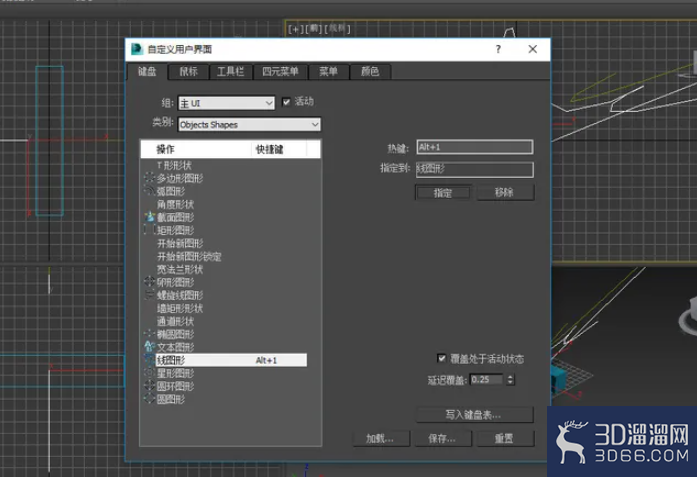This screenshot has height=477, width=697.
Task: Click the 指定 assign button
Action: 443,192
